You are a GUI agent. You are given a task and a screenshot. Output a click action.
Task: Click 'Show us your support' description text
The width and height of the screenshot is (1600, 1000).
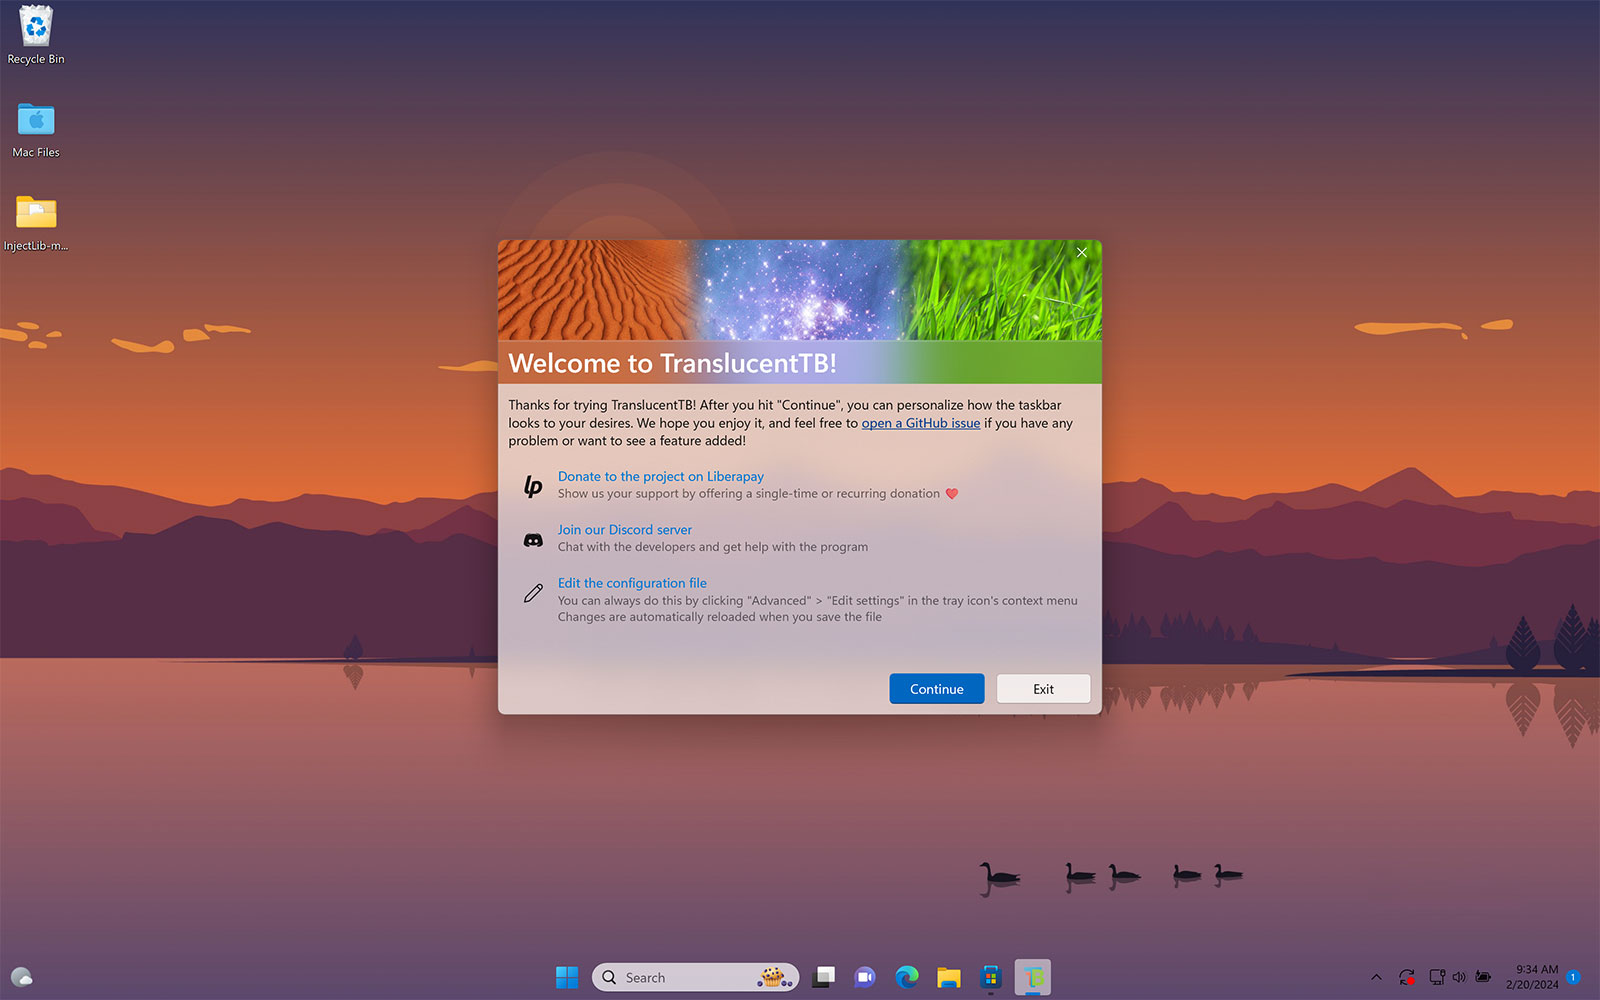(758, 494)
